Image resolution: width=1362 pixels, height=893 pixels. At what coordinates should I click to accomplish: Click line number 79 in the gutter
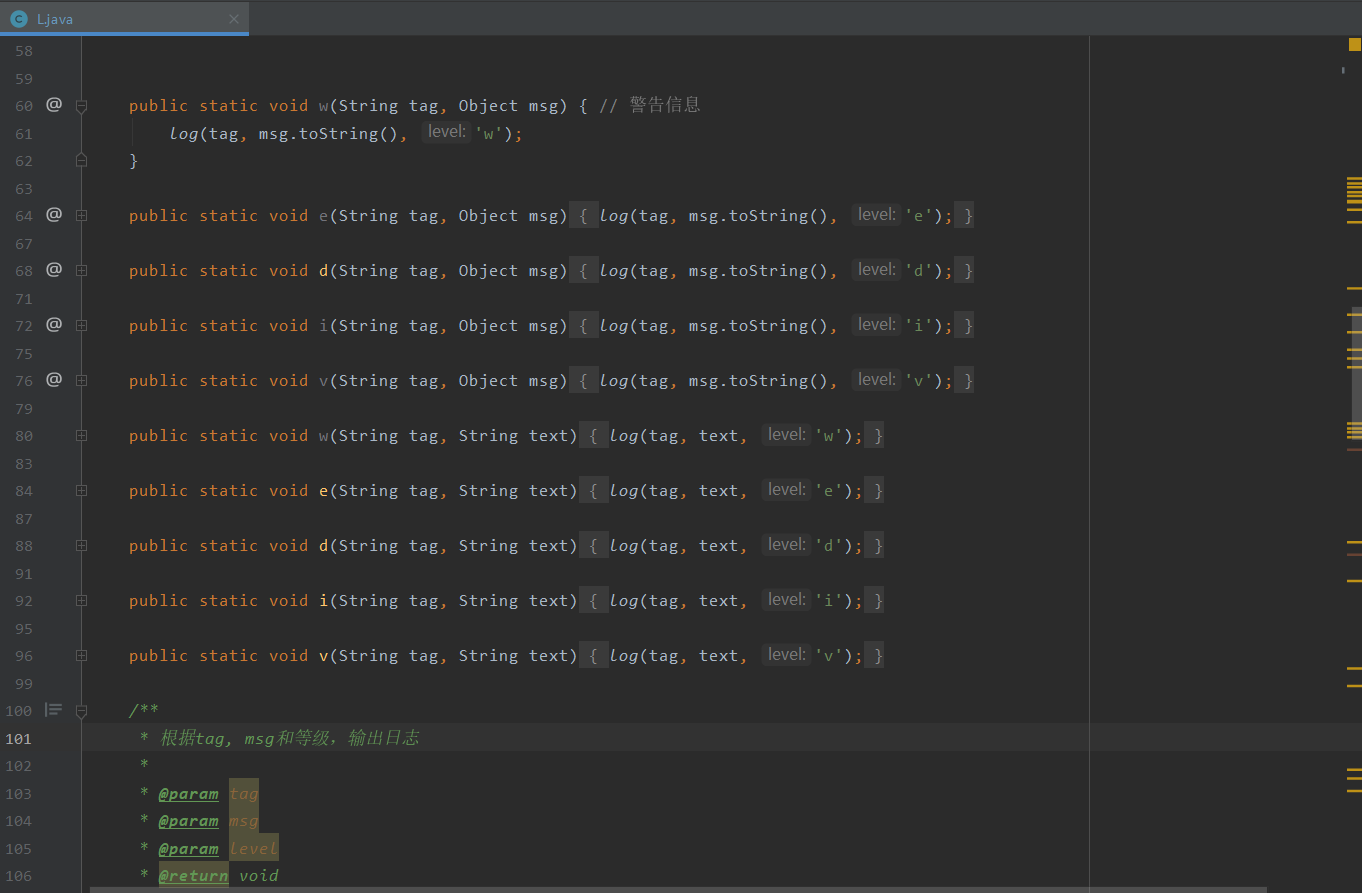24,408
